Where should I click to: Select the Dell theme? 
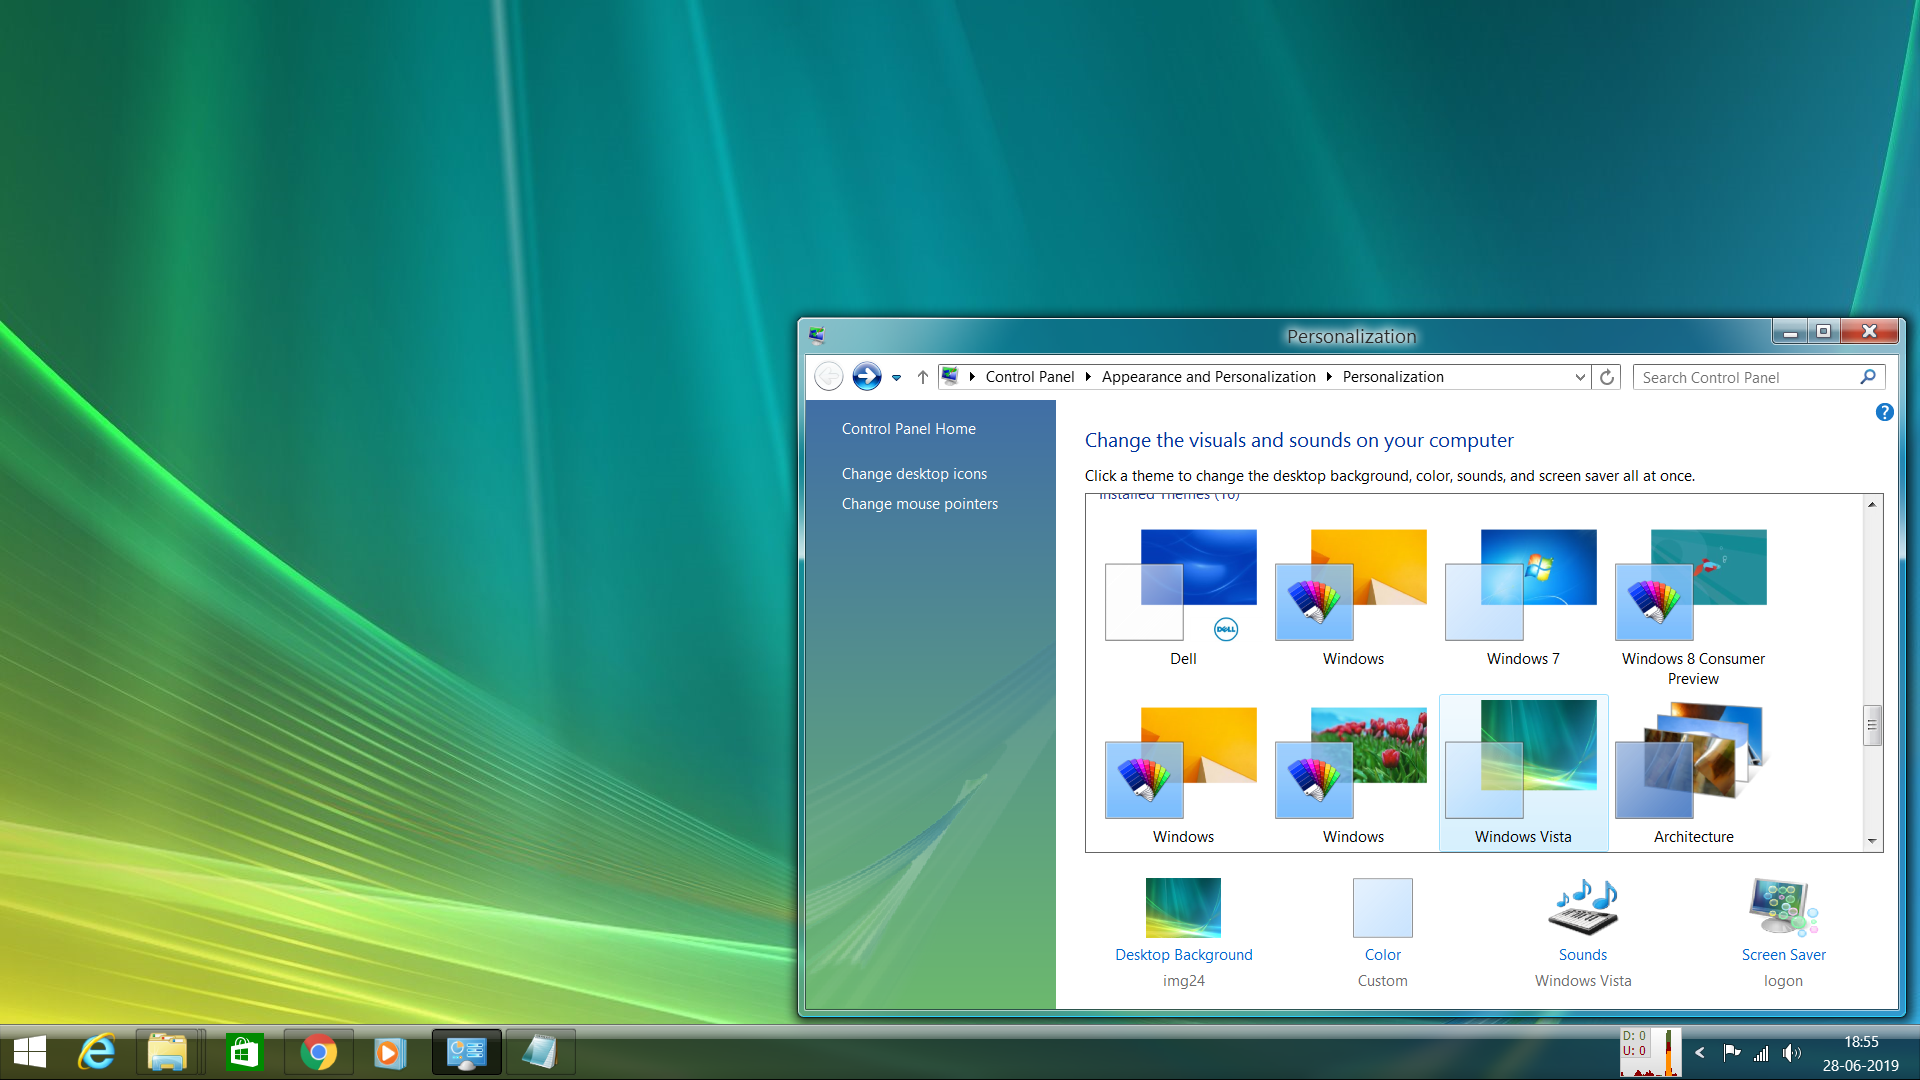1183,598
